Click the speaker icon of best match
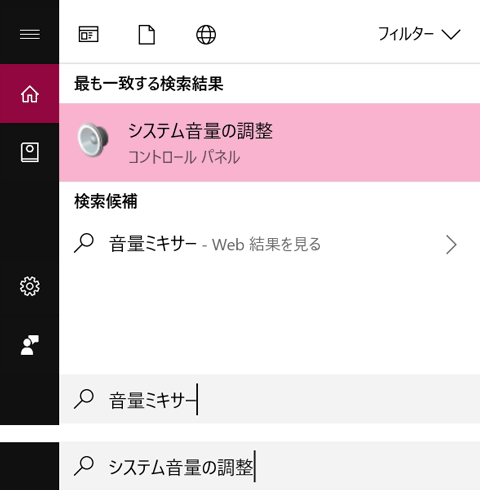Image resolution: width=480 pixels, height=490 pixels. [93, 140]
